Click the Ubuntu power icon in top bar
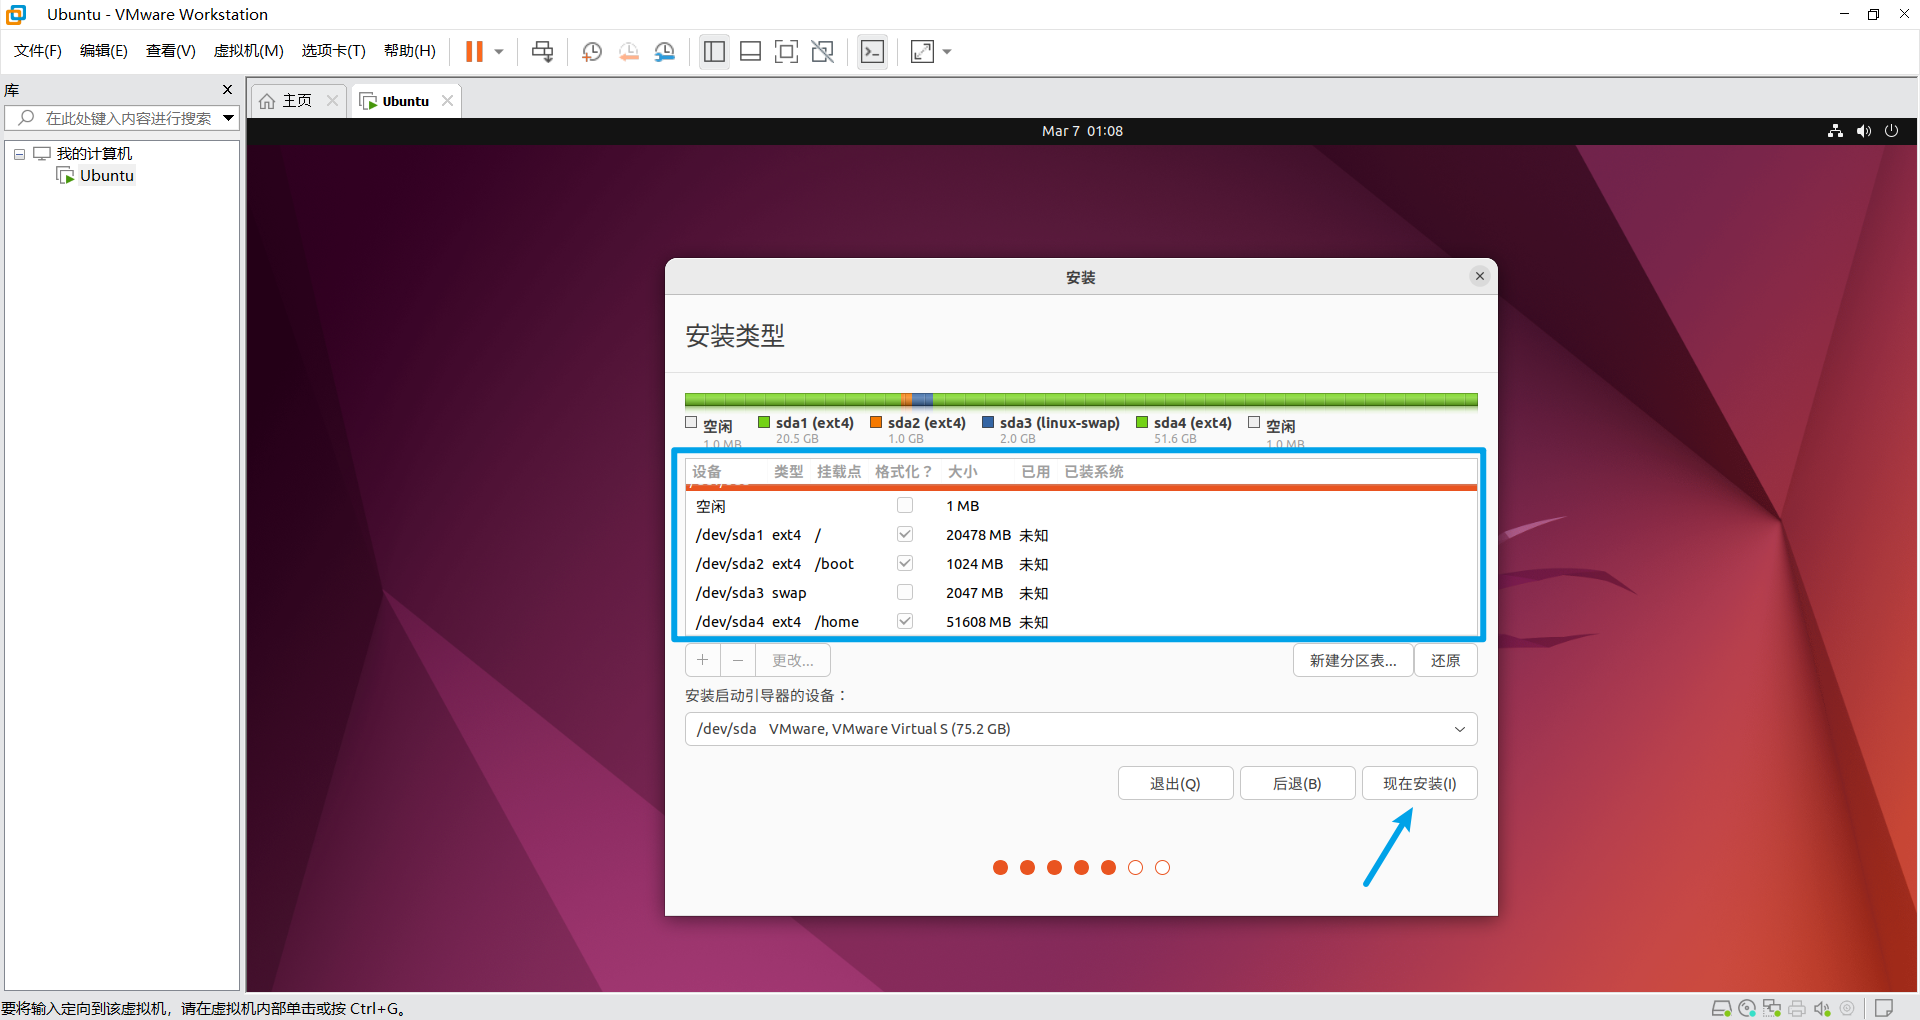 [1891, 131]
